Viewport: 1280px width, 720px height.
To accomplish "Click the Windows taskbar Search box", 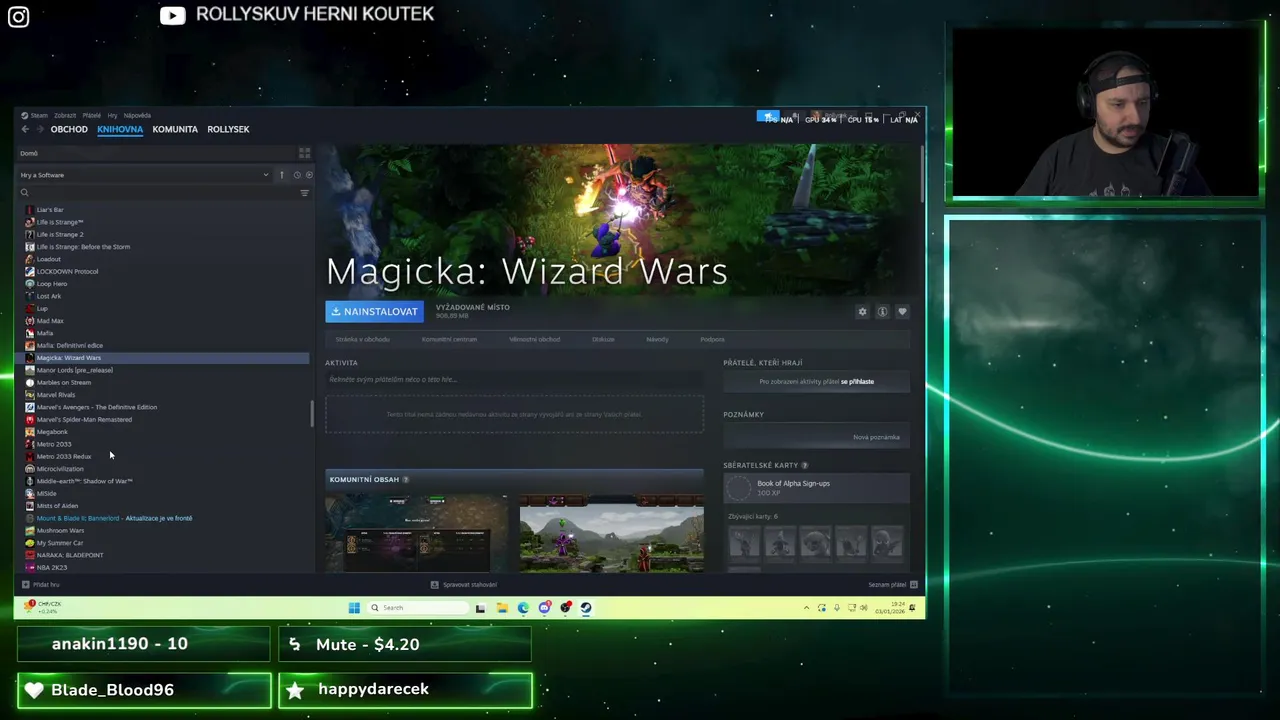I will (x=417, y=607).
